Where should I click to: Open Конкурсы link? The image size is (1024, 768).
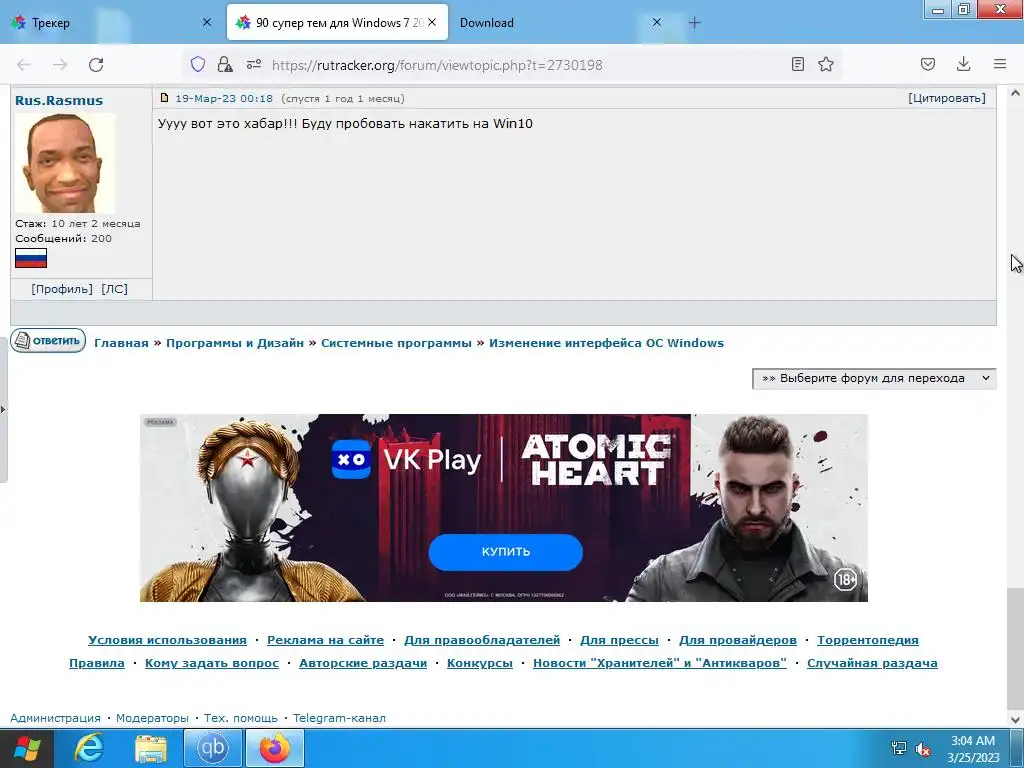(x=479, y=663)
